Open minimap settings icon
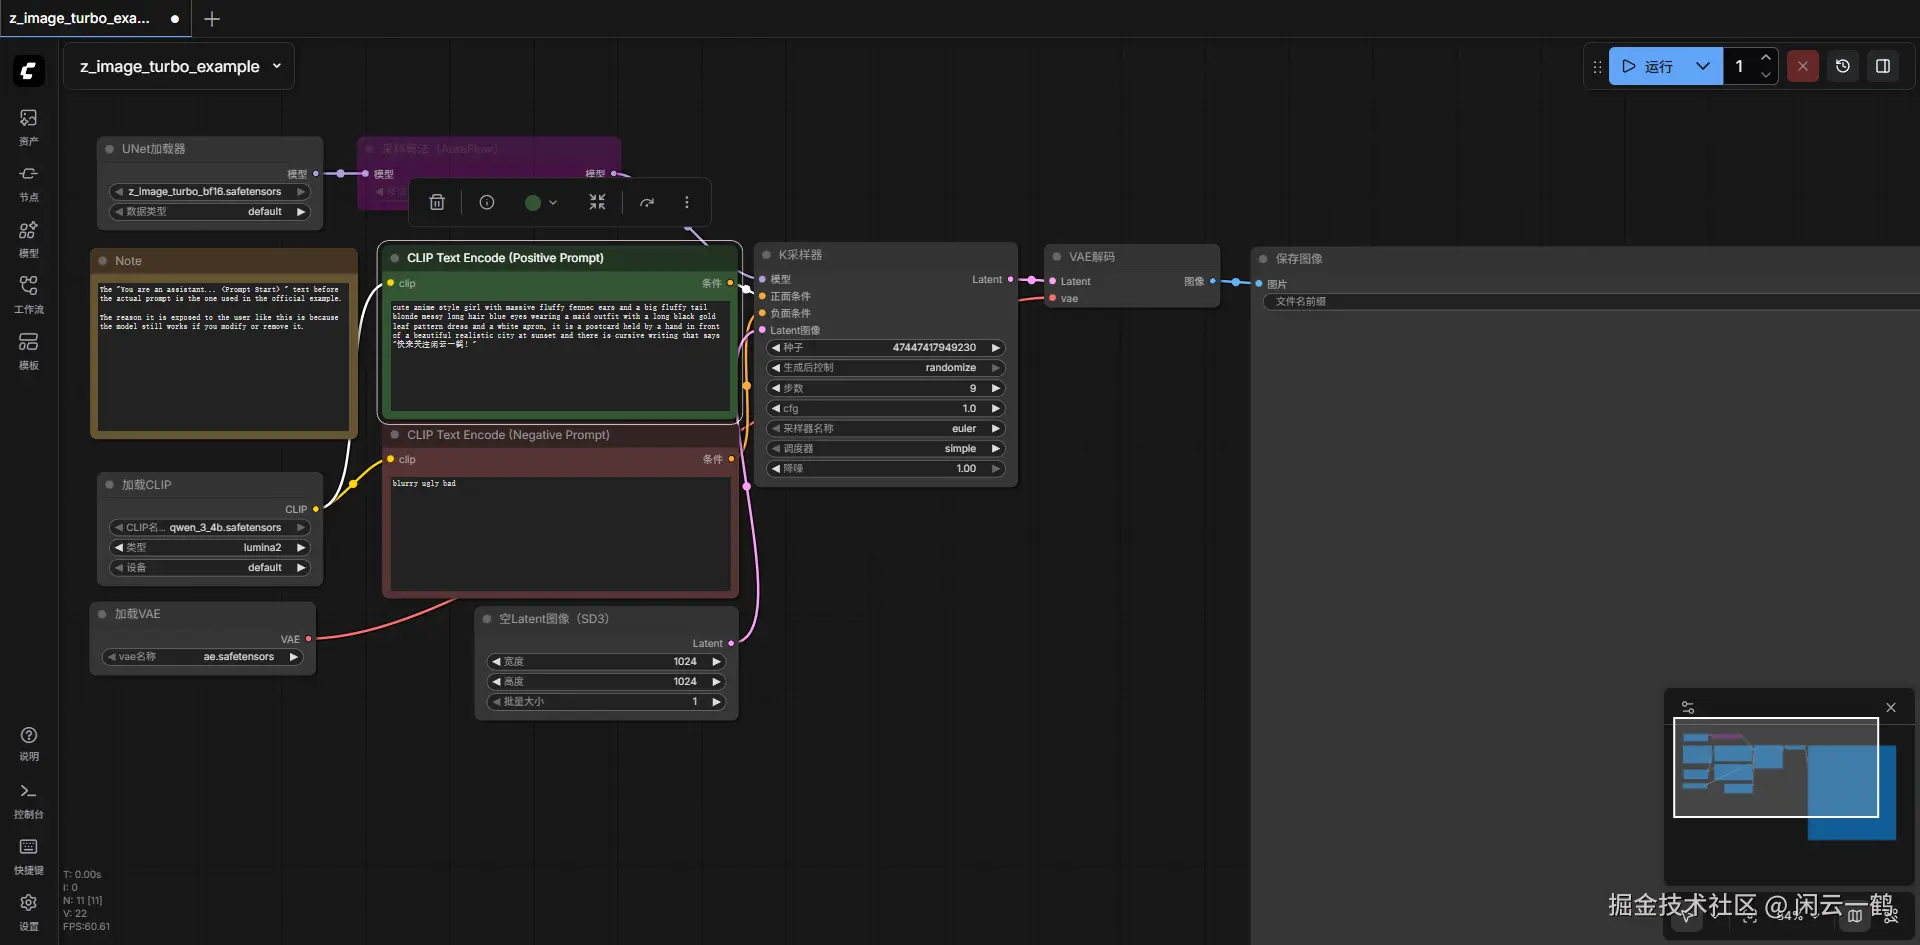This screenshot has height=945, width=1920. [1688, 707]
